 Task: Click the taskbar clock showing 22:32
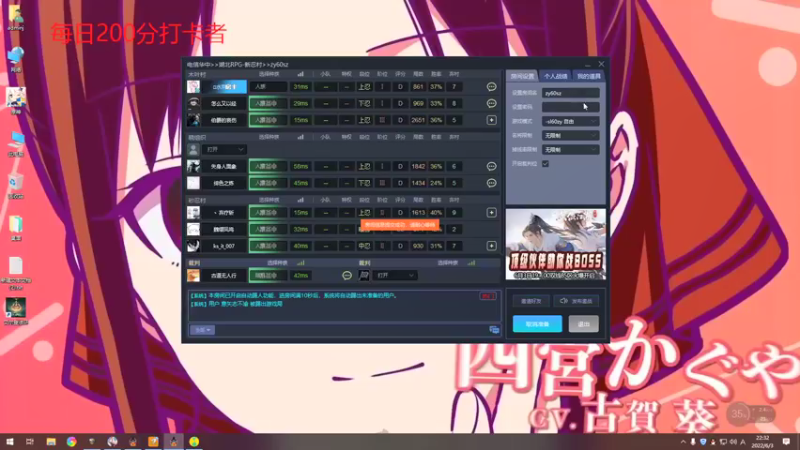point(762,441)
